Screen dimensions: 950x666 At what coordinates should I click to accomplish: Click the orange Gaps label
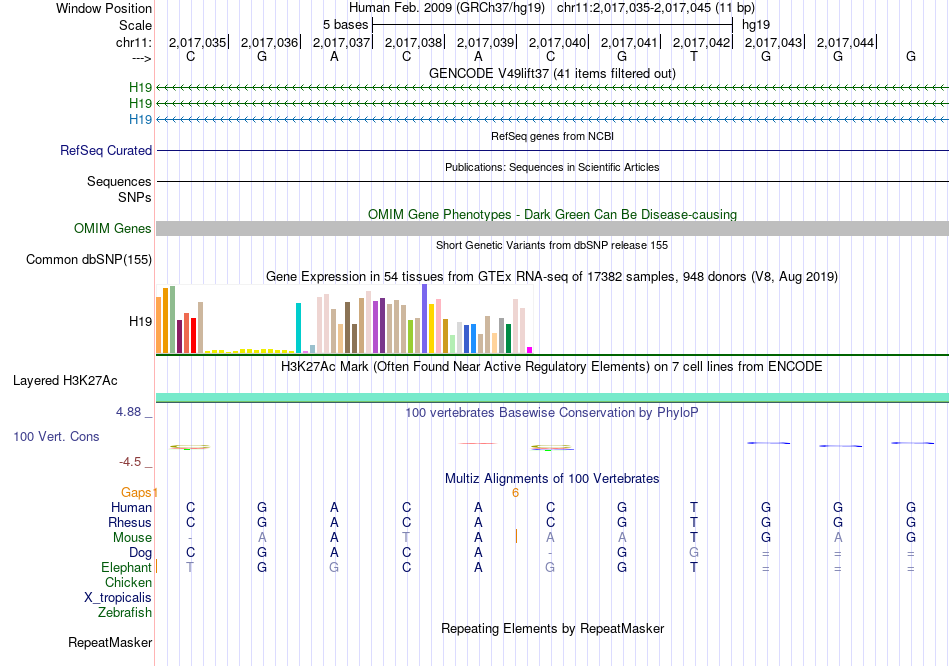click(136, 492)
